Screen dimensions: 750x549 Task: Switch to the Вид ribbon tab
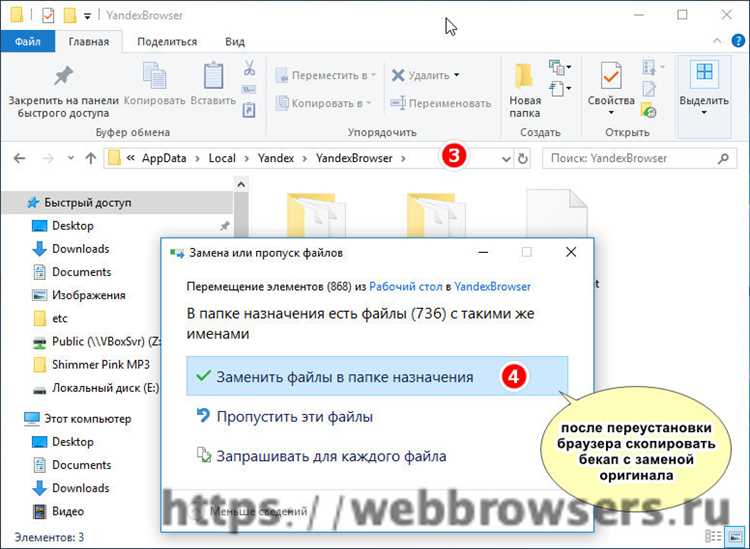click(235, 41)
